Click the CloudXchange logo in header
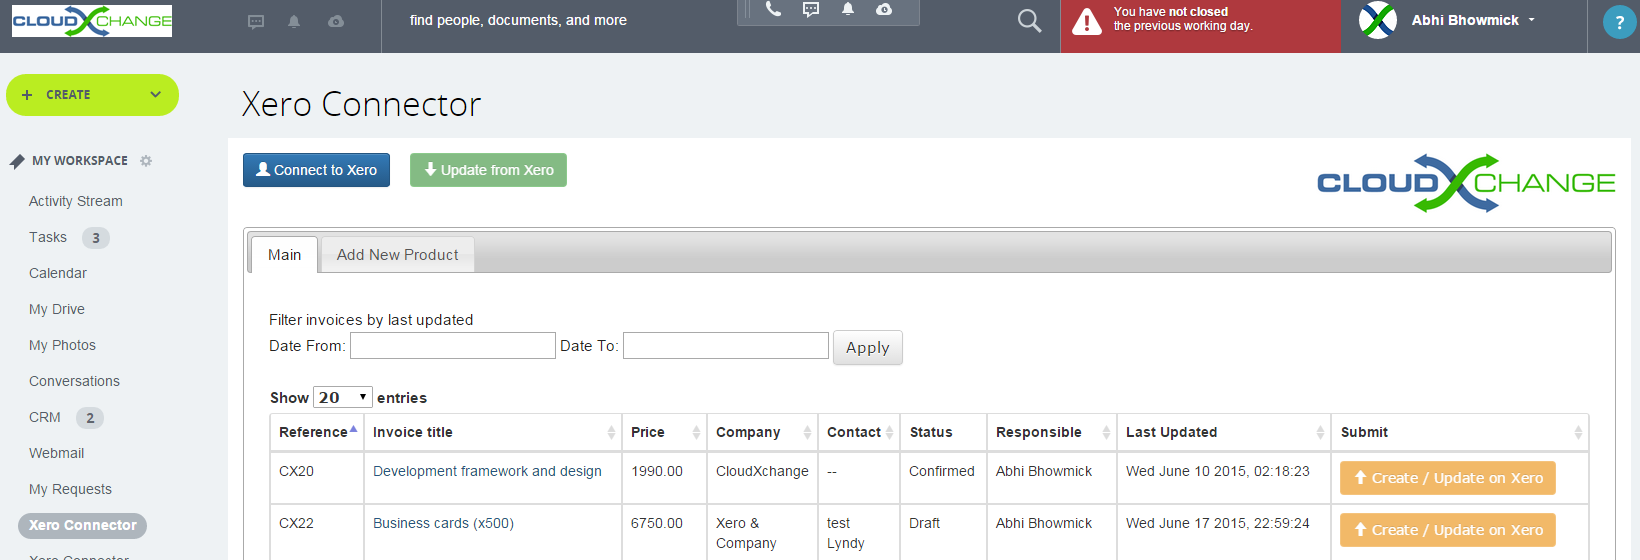 coord(92,21)
